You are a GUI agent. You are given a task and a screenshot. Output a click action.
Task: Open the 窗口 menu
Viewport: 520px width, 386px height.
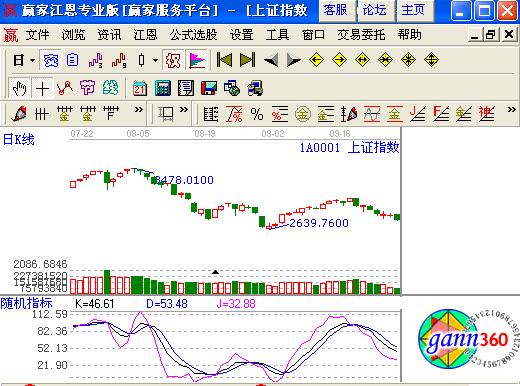click(x=313, y=35)
